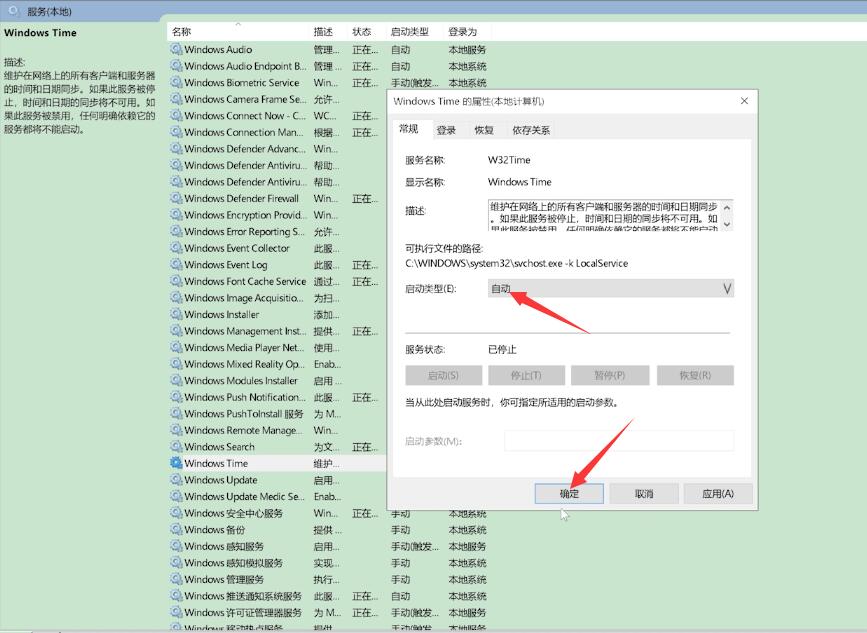Select Windows 感知模拟服务 row
The height and width of the screenshot is (633, 867).
[328, 562]
